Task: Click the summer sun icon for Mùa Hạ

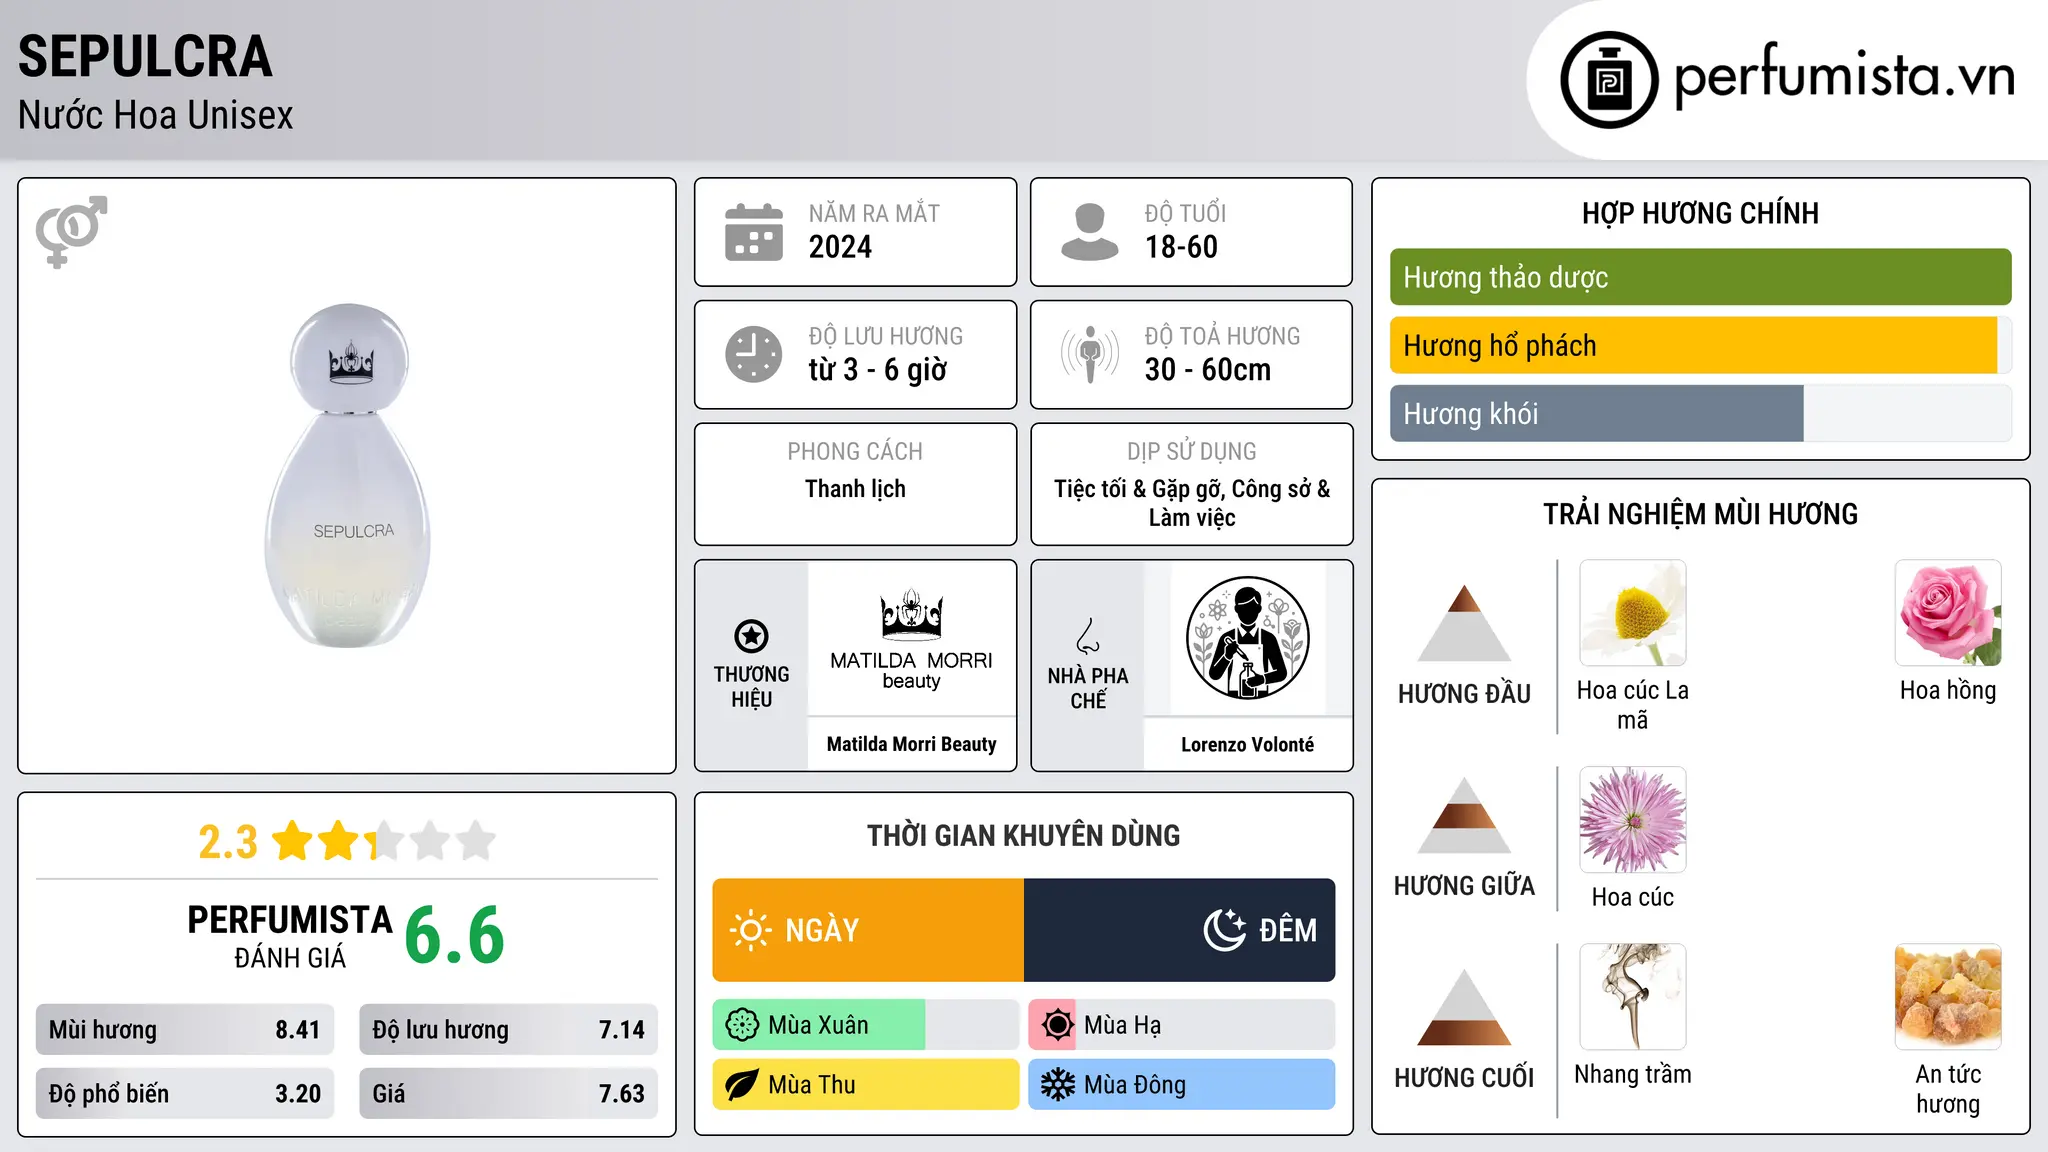Action: click(1057, 1025)
